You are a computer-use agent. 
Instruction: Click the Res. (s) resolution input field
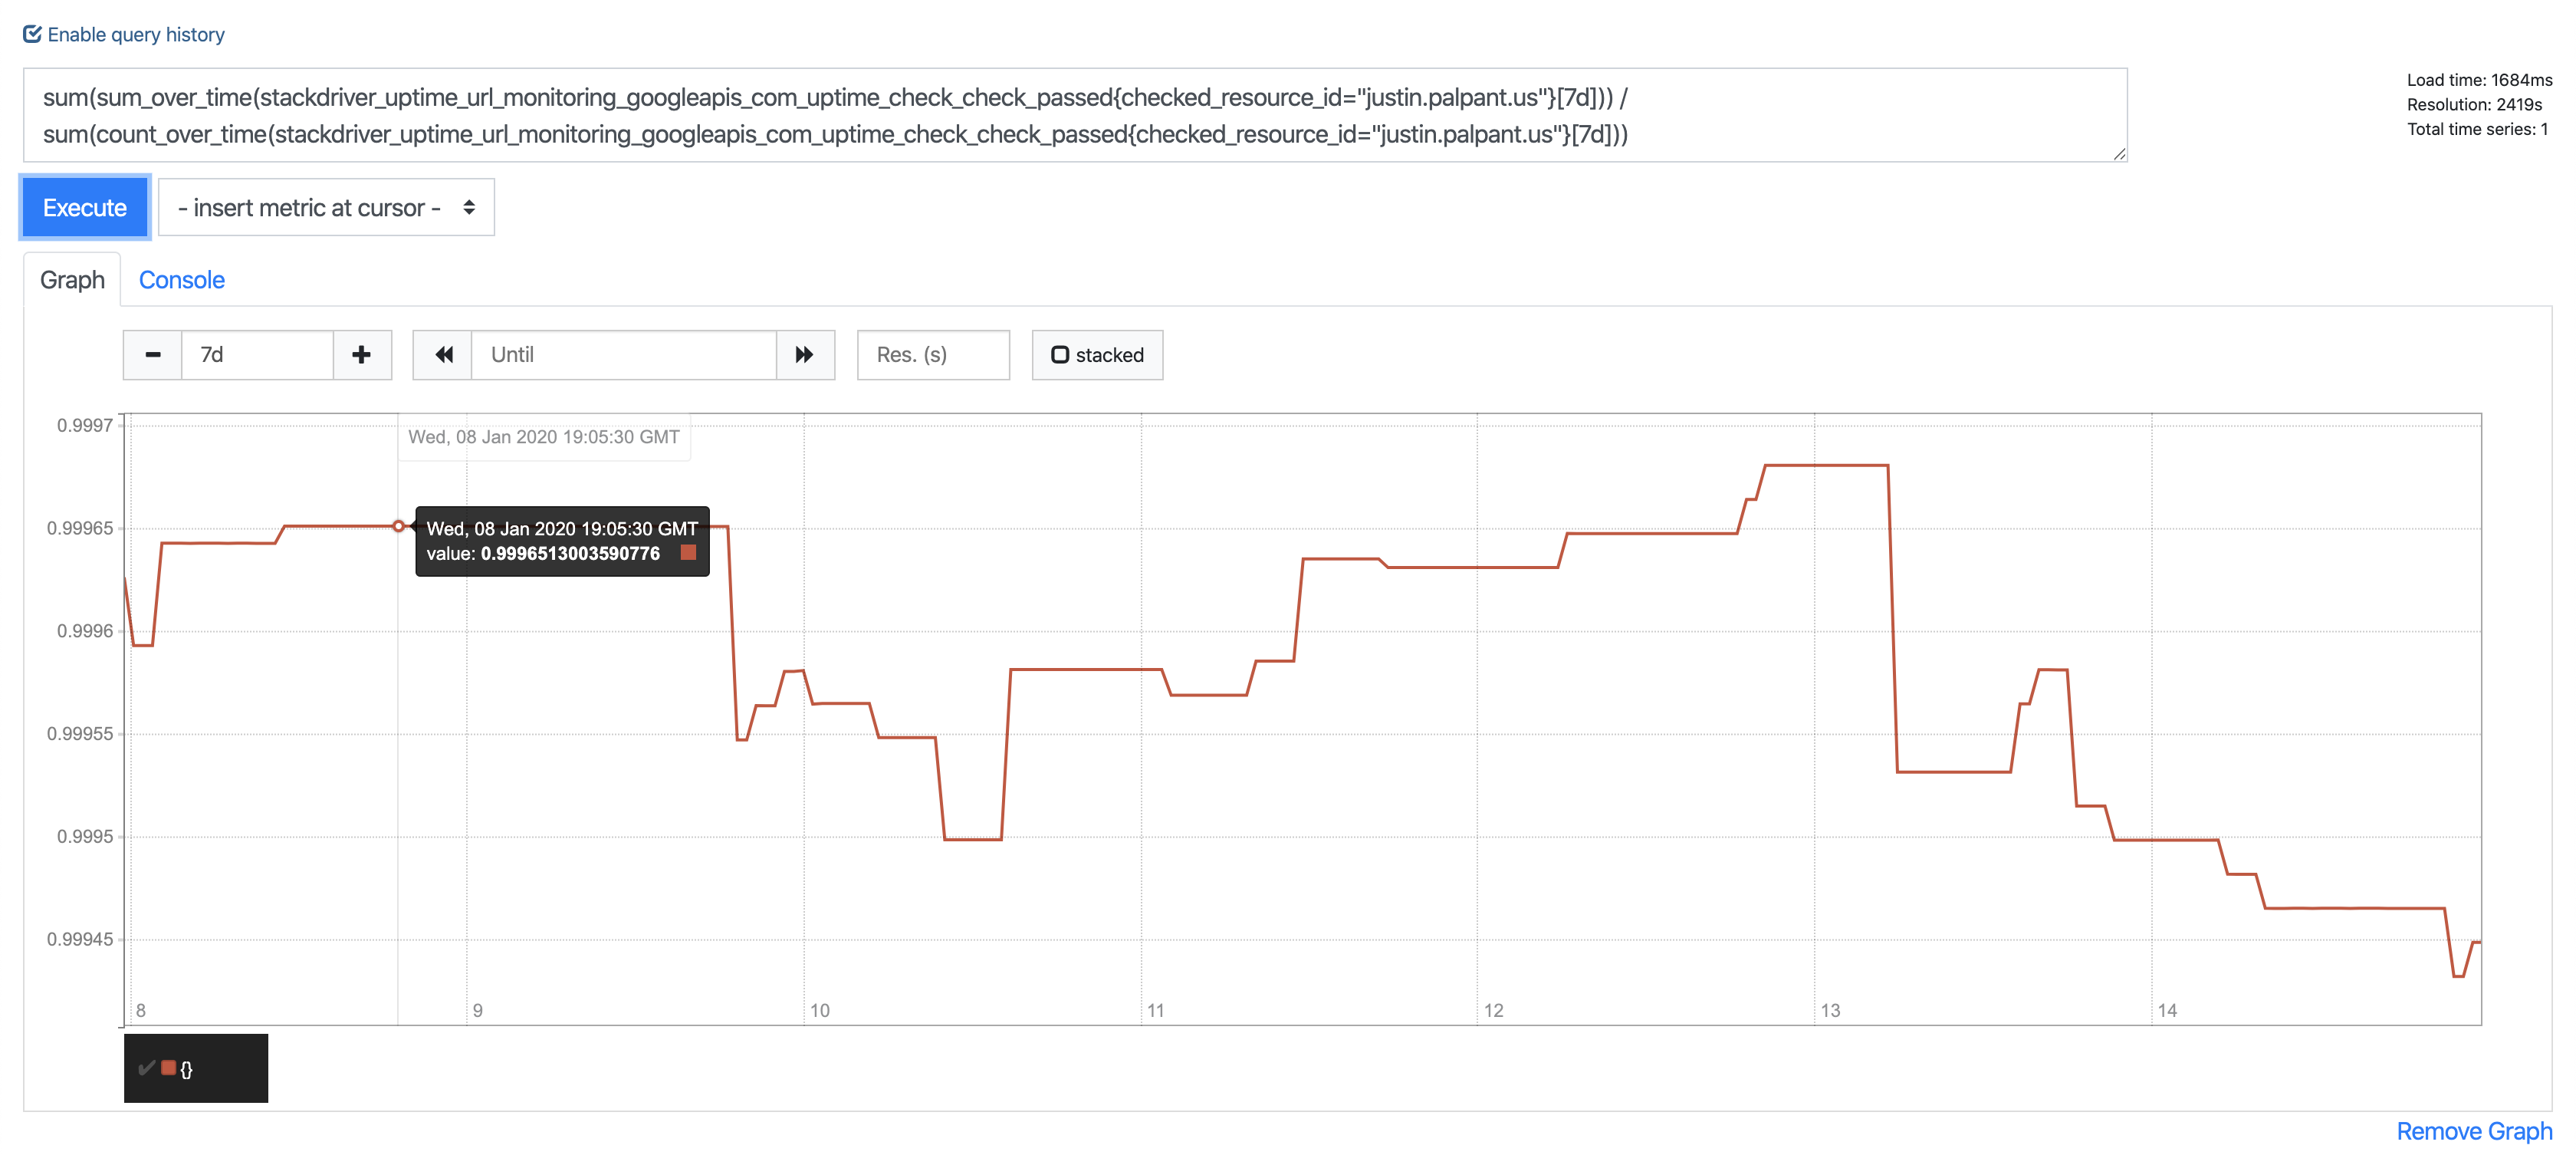click(x=932, y=355)
